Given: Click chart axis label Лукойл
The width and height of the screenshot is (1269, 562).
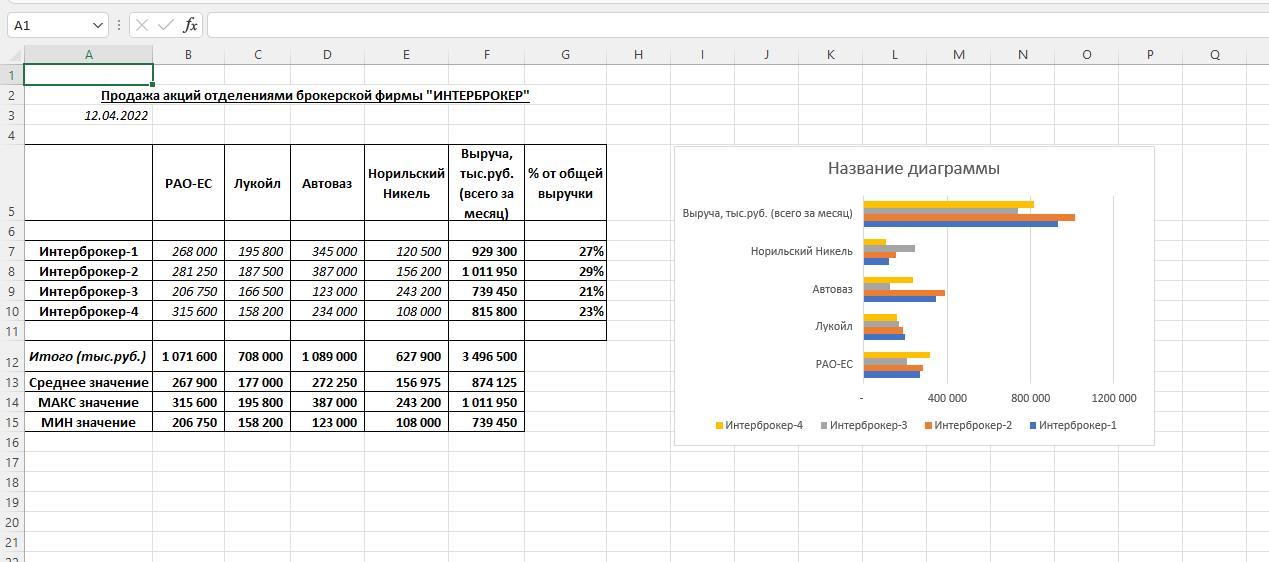Looking at the screenshot, I should pyautogui.click(x=834, y=326).
